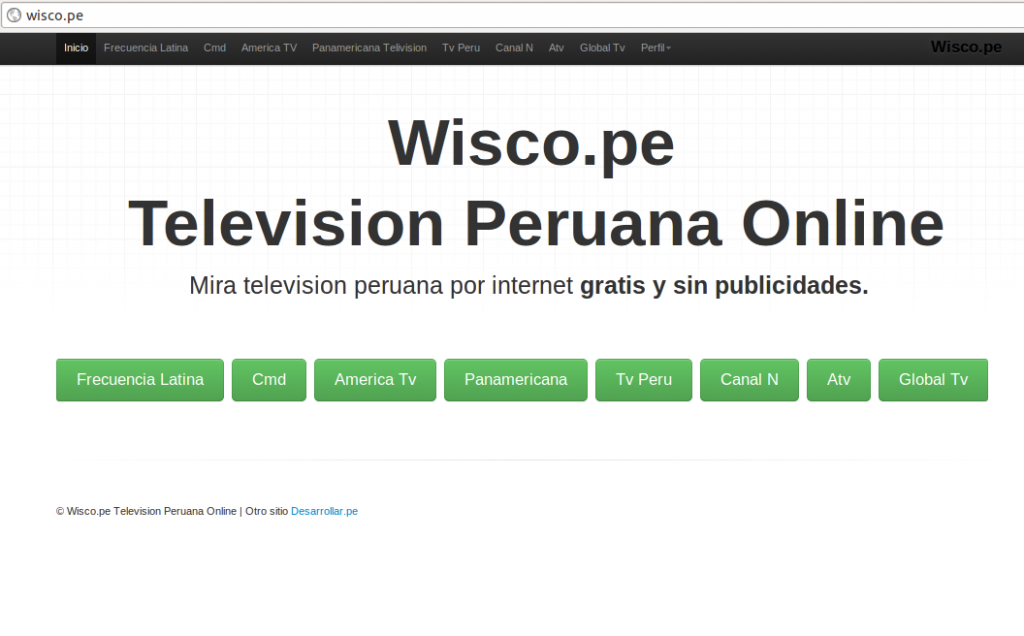Go to Cmd in the top navbar
This screenshot has width=1024, height=636.
214,48
